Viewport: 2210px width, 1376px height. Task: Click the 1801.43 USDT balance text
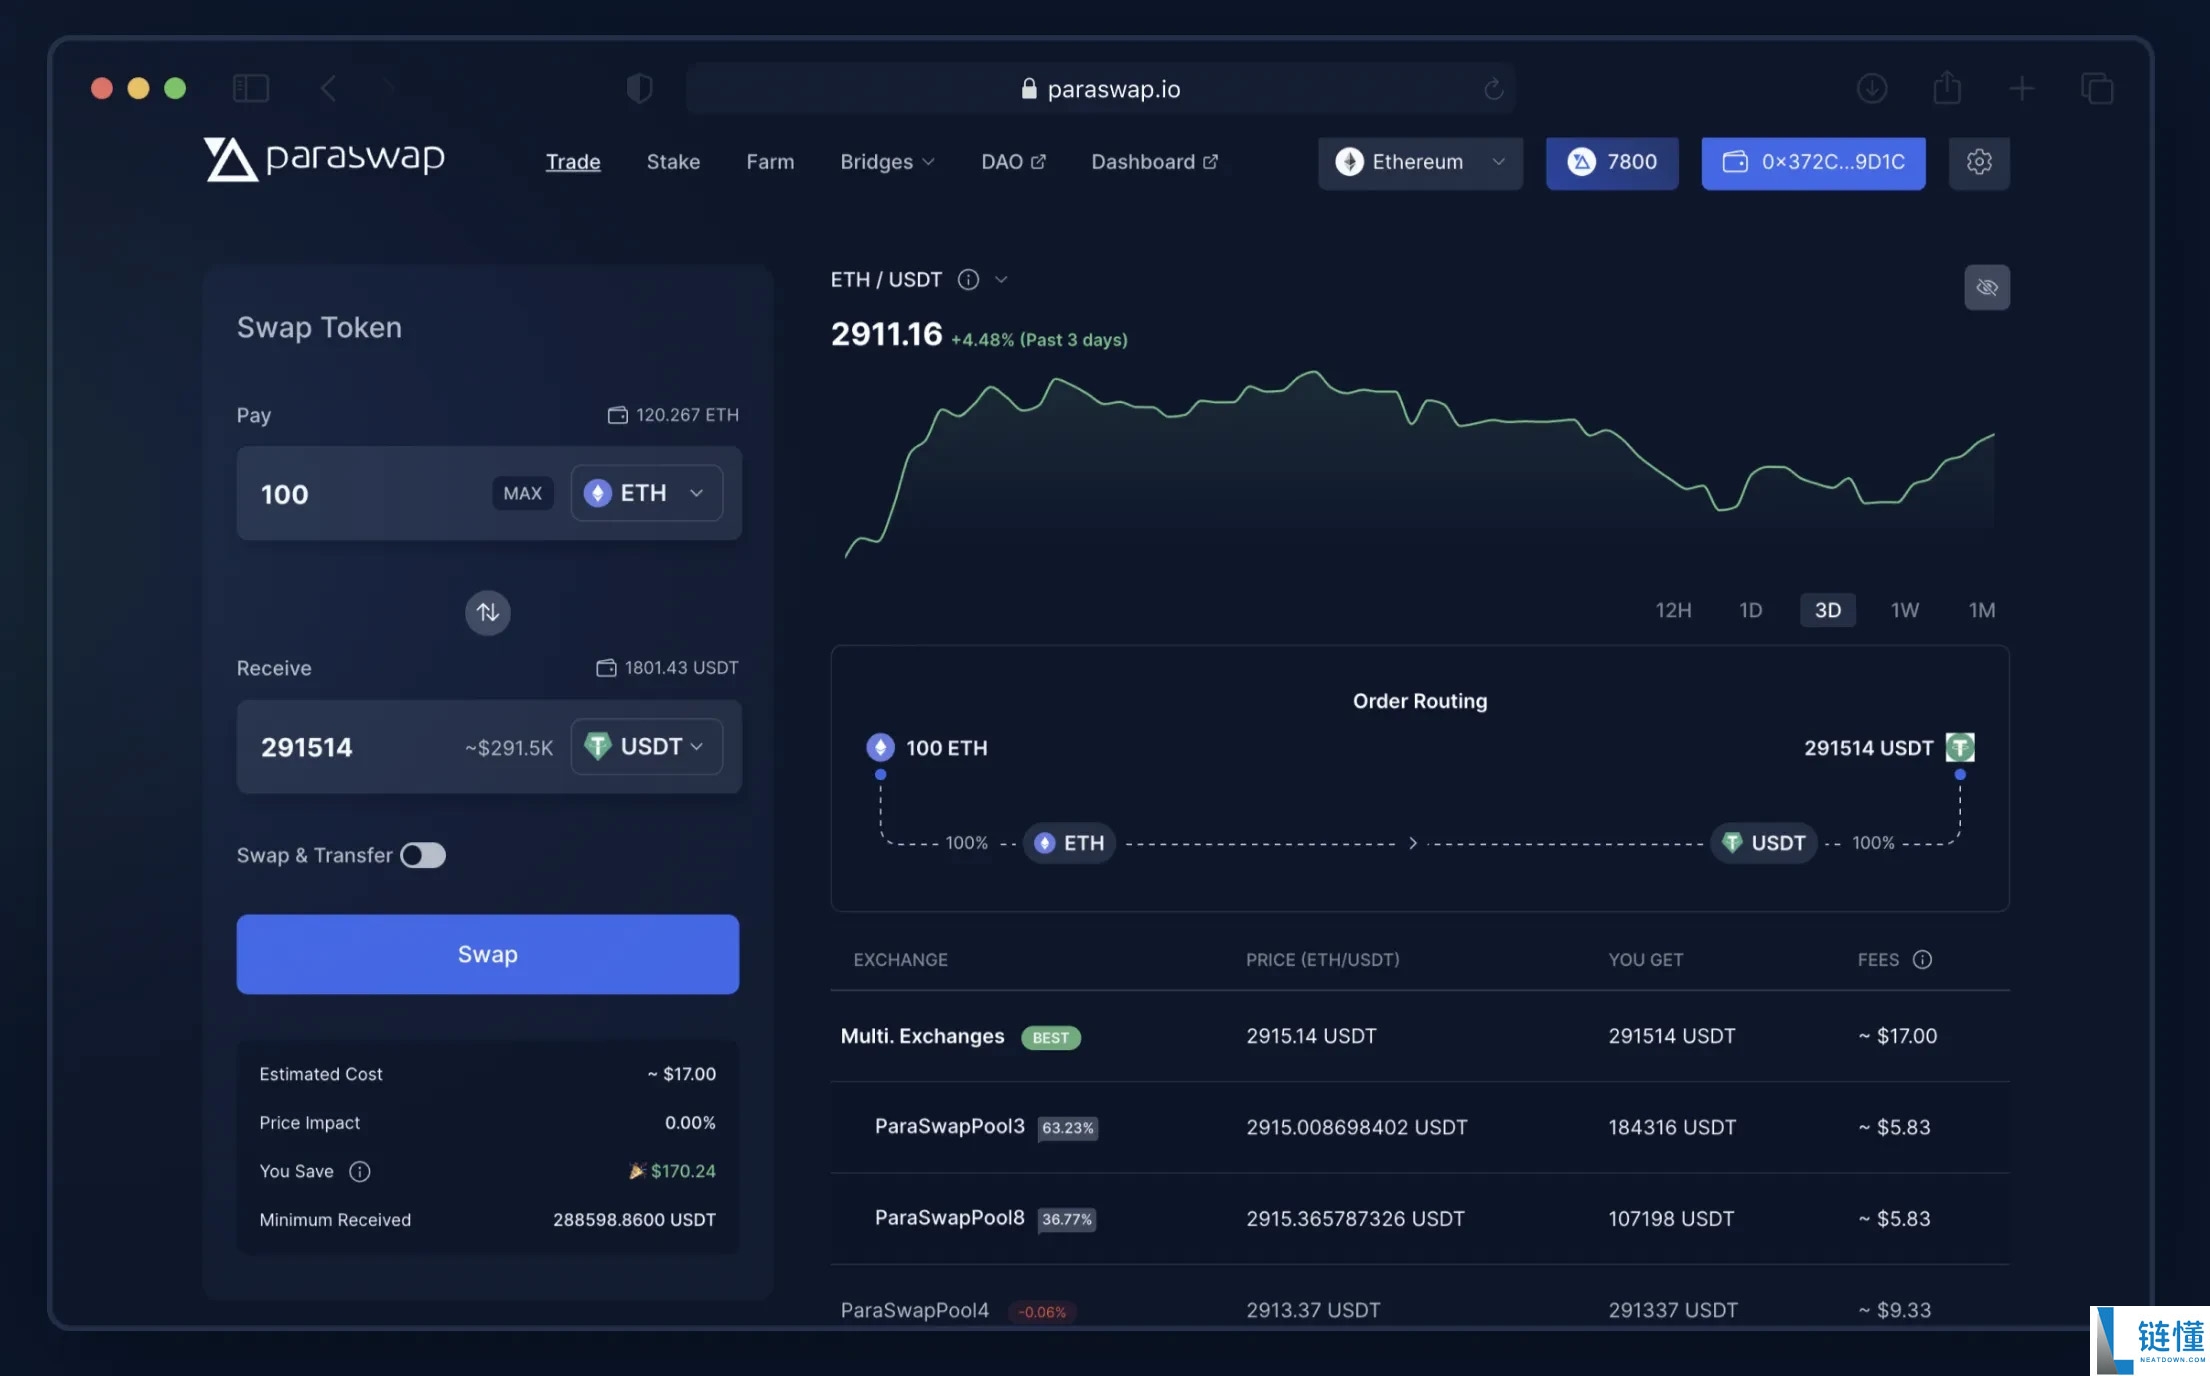(681, 668)
